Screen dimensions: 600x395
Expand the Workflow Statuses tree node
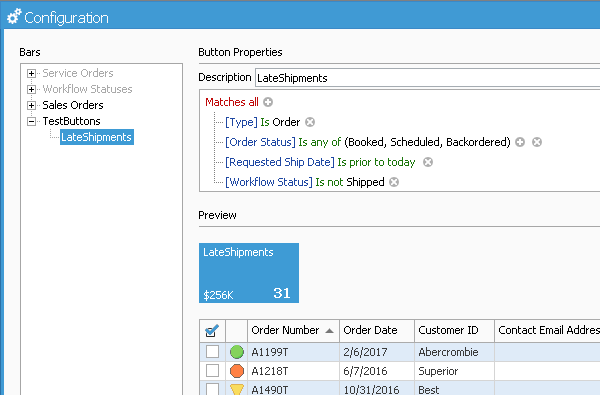coord(31,89)
